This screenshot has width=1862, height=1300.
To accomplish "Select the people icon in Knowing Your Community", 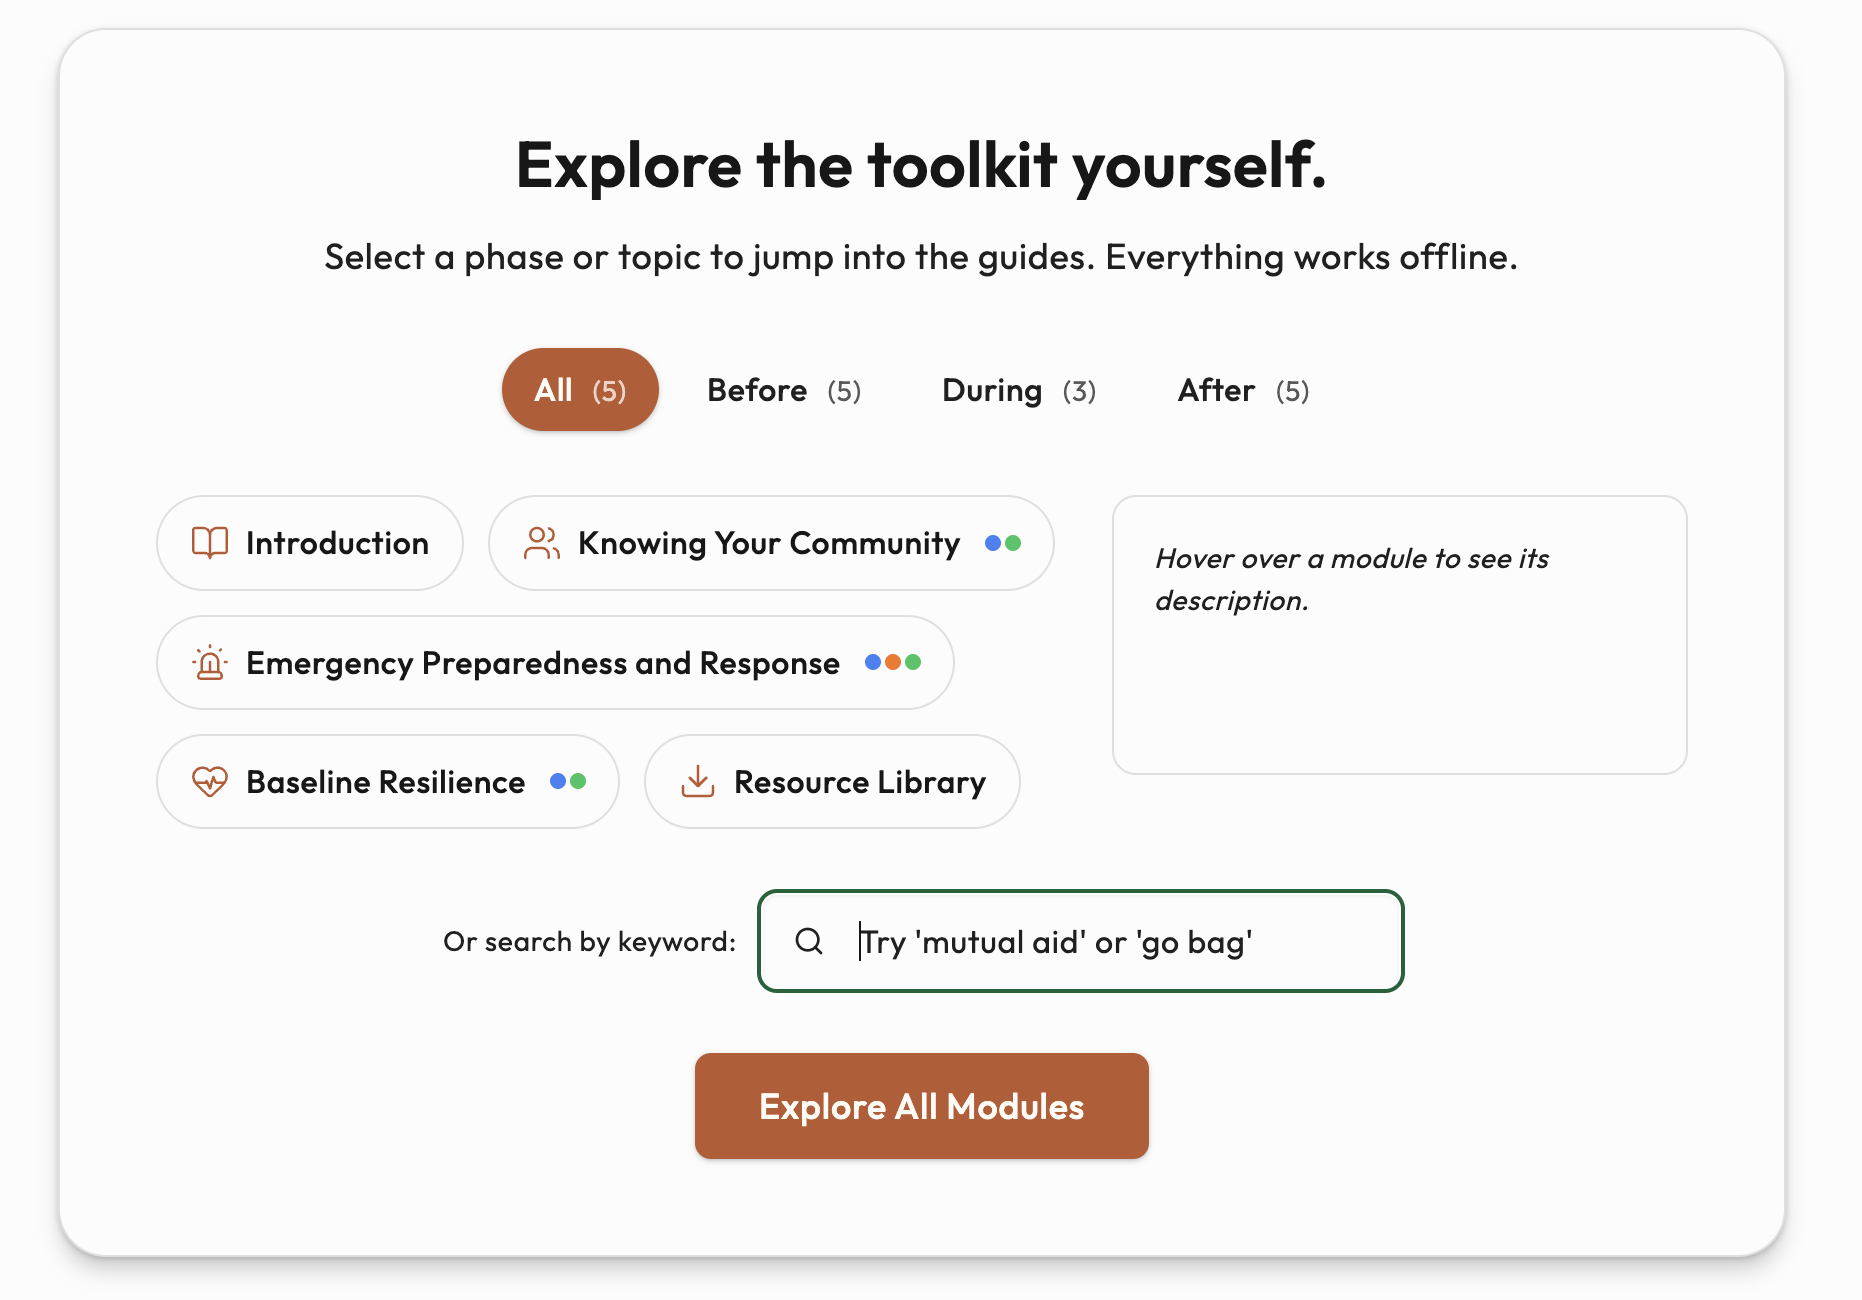I will [x=541, y=543].
